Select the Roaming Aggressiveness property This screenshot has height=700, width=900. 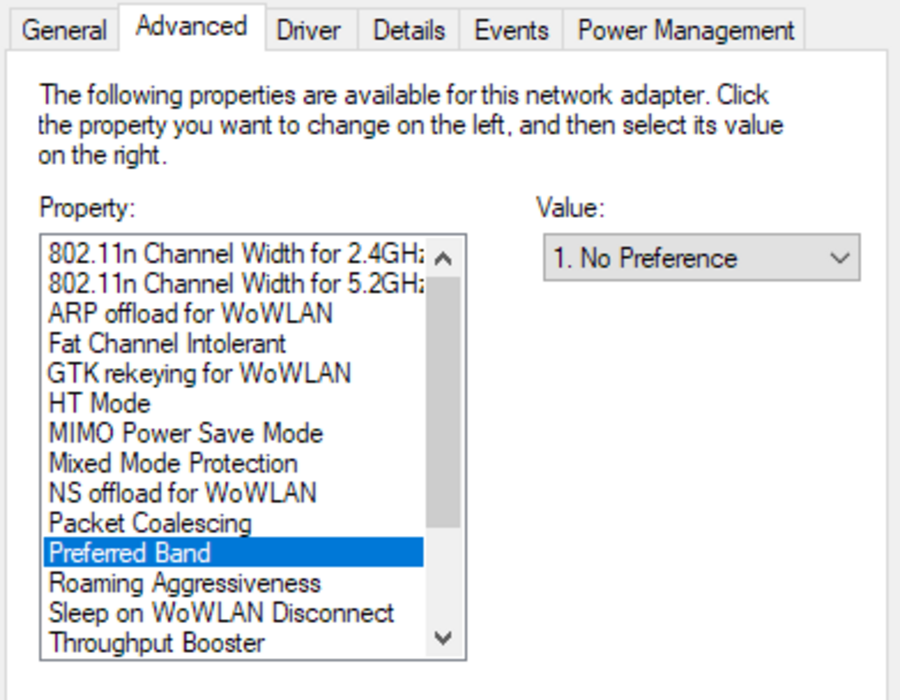[x=234, y=583]
